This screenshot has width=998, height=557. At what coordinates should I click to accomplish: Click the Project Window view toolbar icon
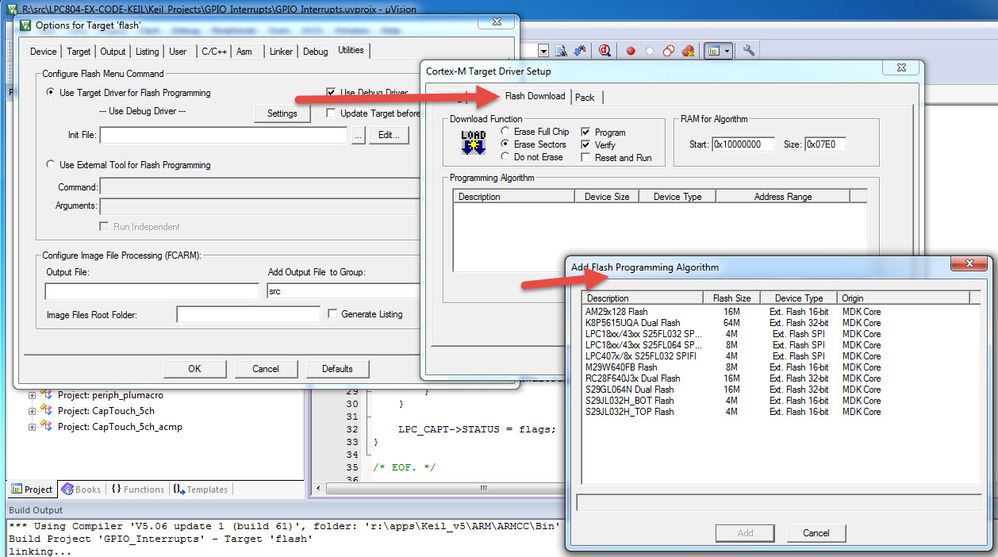coord(713,51)
